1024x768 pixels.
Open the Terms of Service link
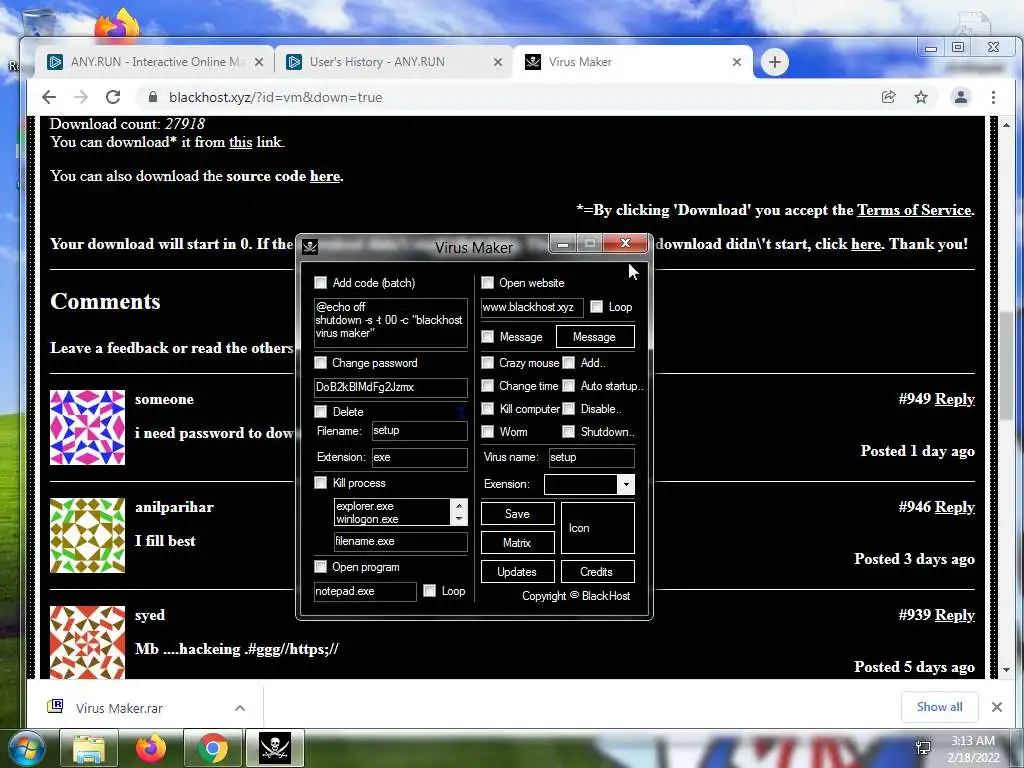point(914,210)
